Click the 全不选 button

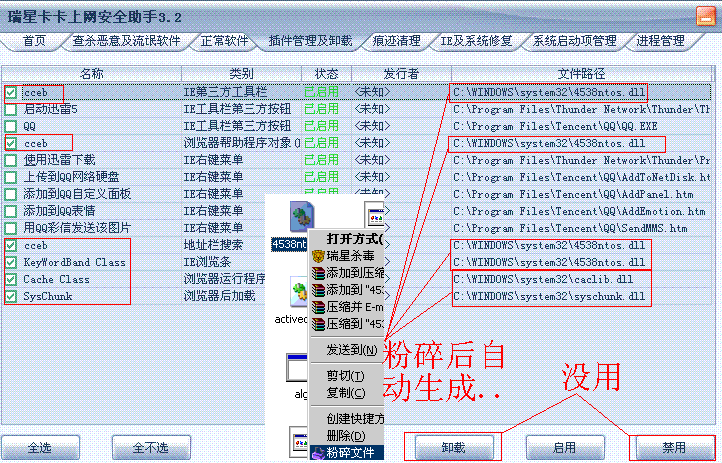pyautogui.click(x=151, y=447)
